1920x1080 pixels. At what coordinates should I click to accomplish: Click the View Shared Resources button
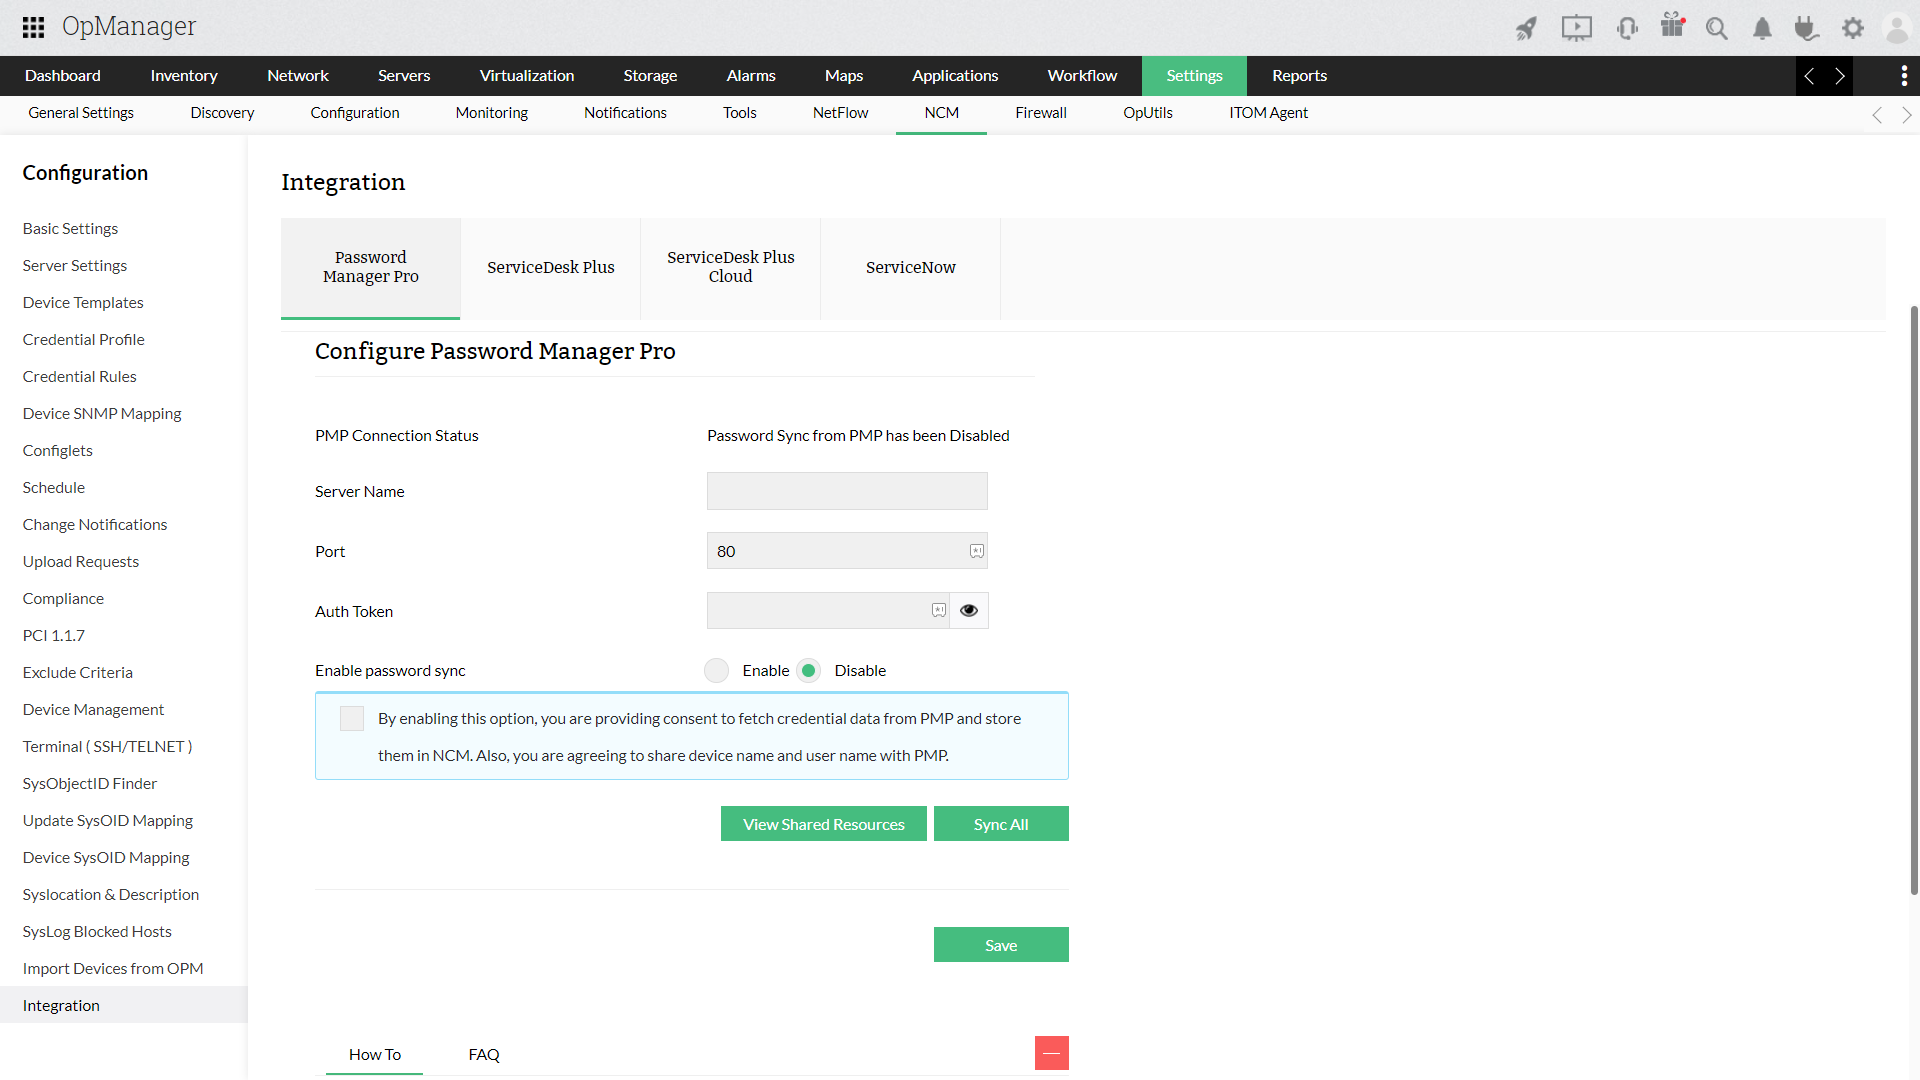(x=823, y=824)
